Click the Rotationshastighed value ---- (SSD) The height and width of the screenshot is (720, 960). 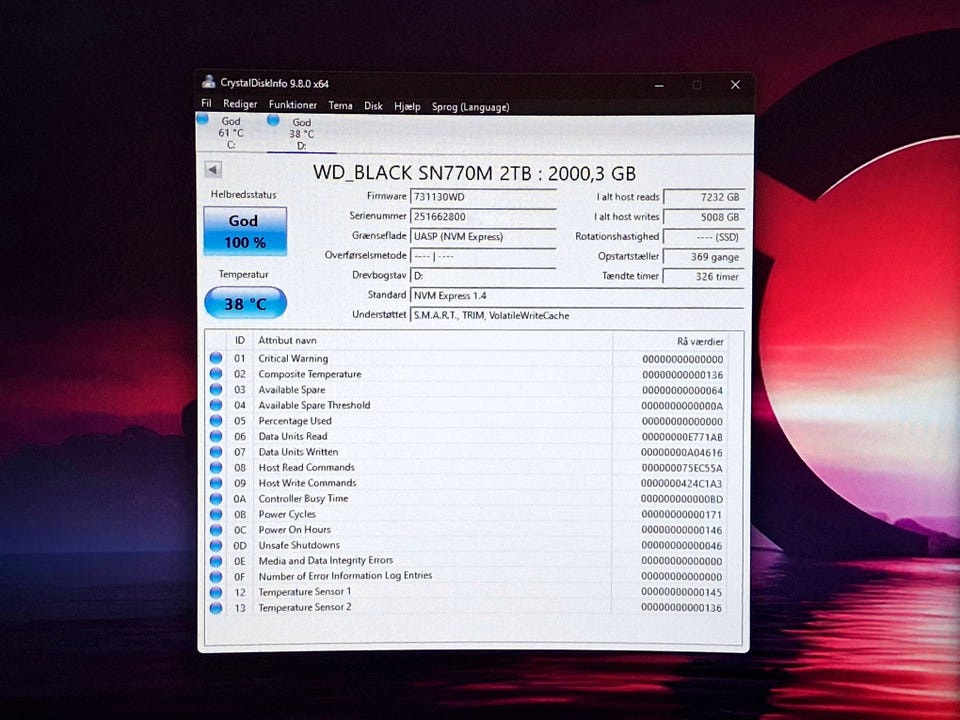point(704,237)
